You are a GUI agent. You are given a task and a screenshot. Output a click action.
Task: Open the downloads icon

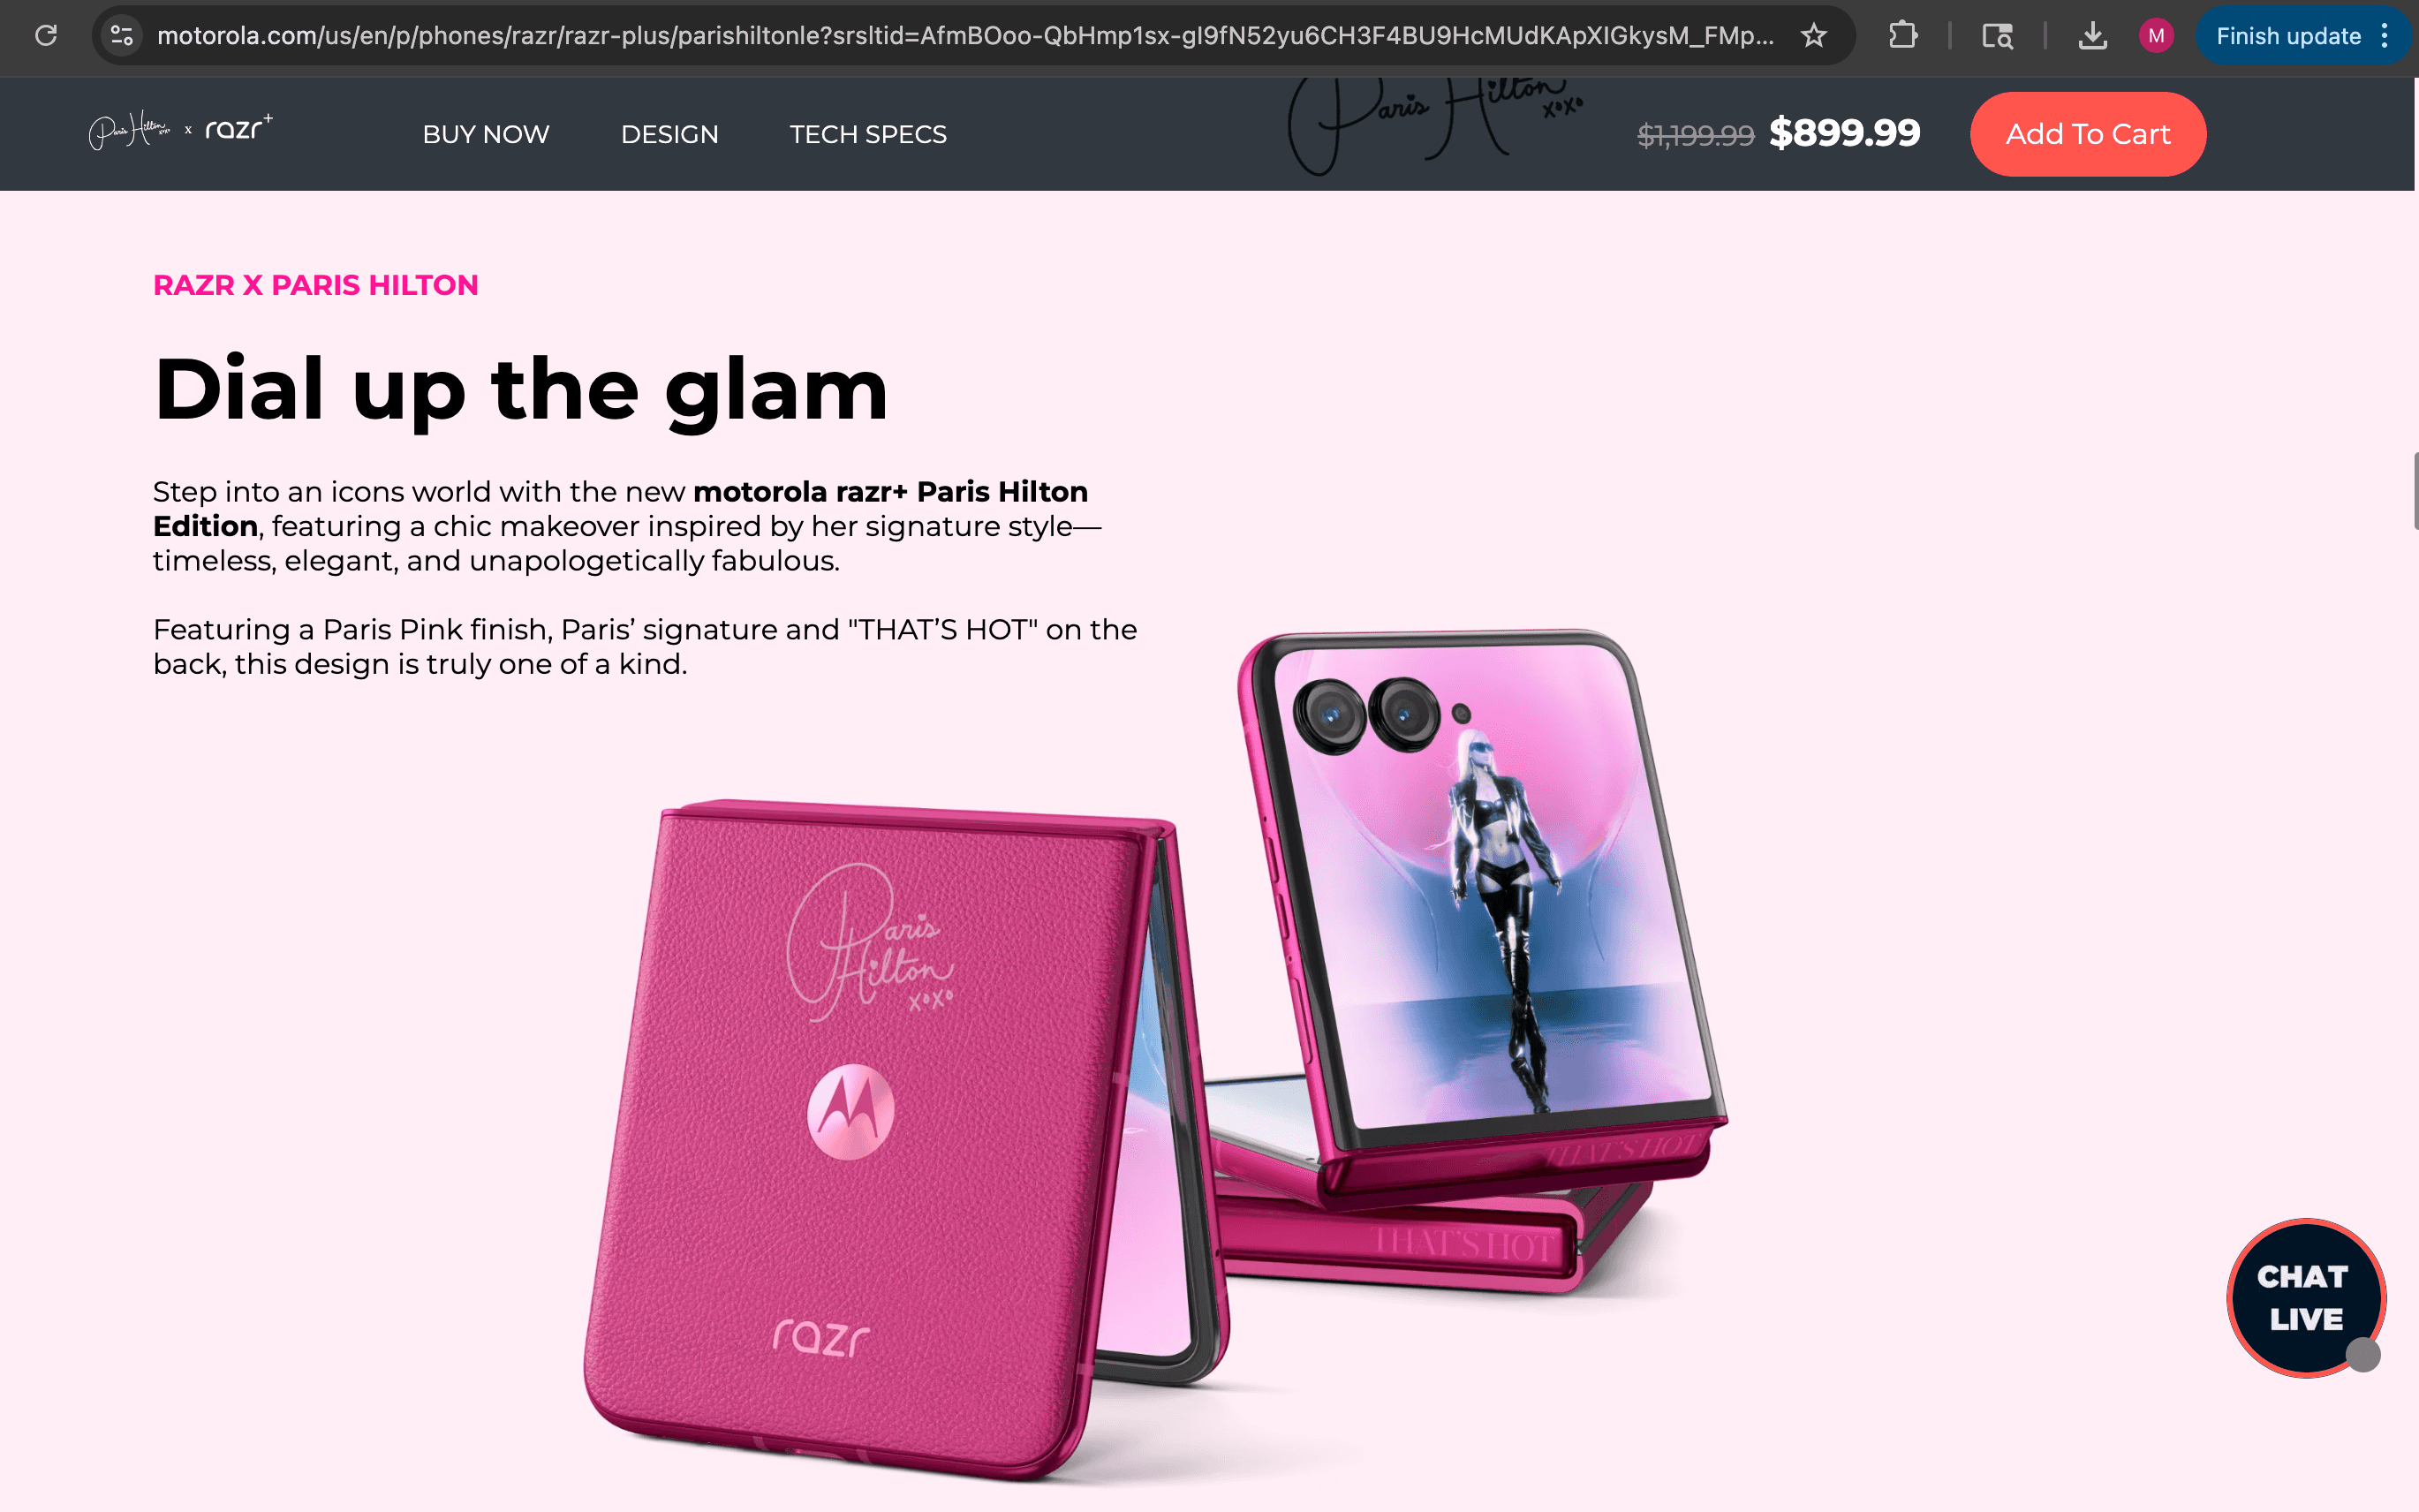coord(2092,36)
